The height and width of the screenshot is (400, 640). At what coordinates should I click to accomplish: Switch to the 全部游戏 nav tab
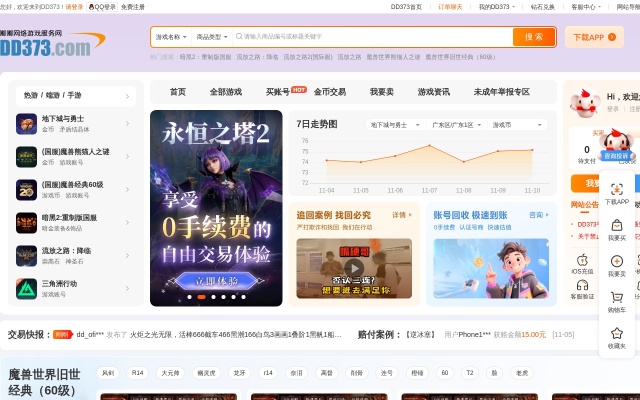(225, 92)
